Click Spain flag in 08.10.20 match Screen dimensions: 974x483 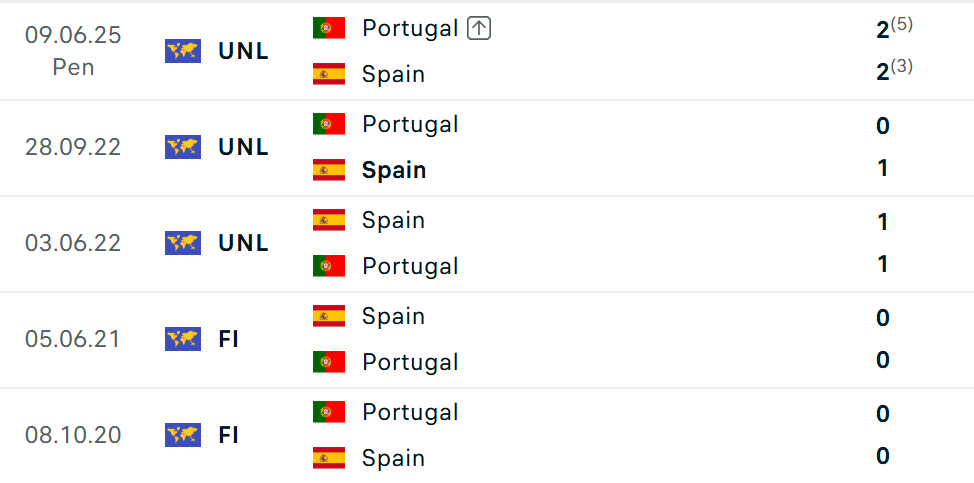pyautogui.click(x=329, y=458)
